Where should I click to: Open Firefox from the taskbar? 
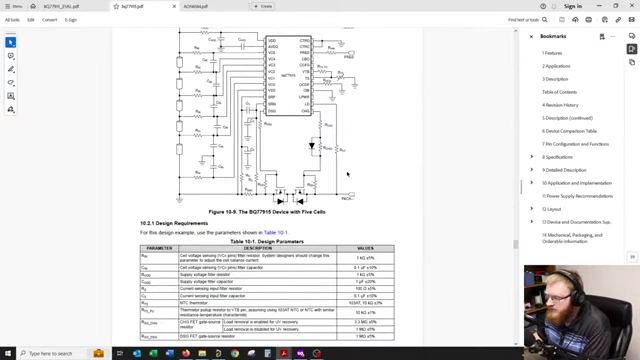[x=186, y=353]
